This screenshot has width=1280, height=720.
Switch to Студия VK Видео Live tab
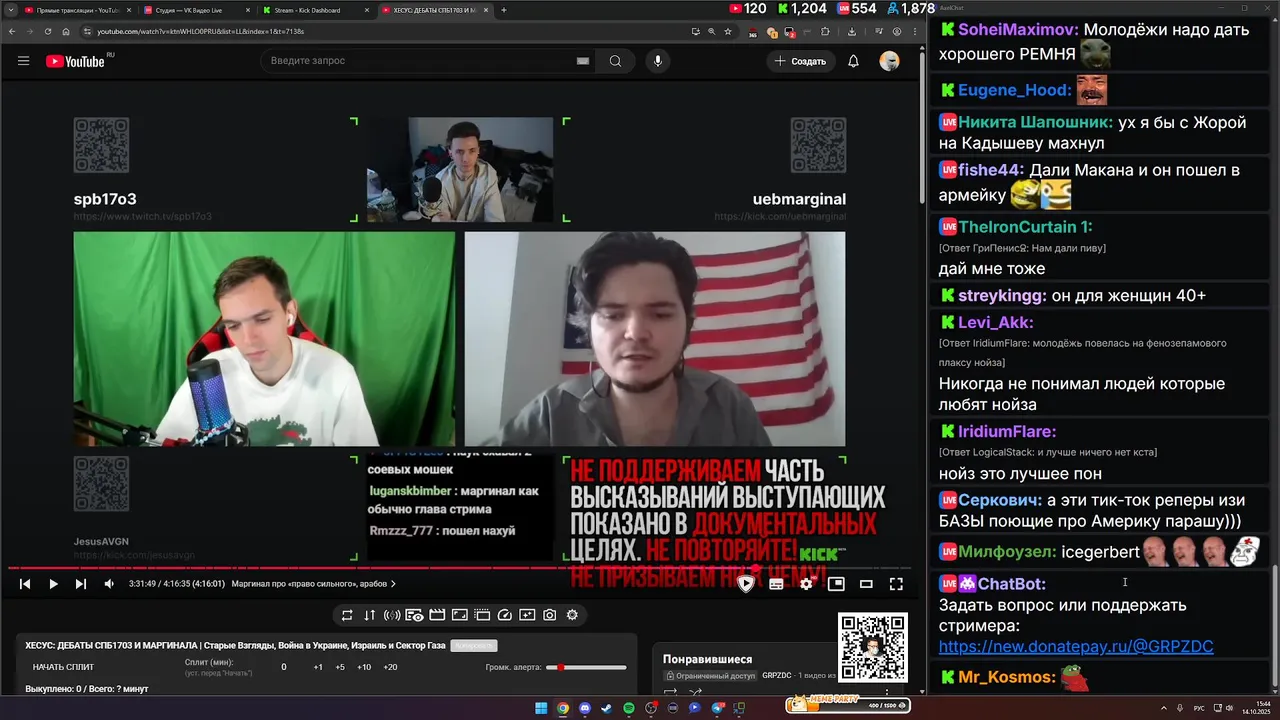point(196,10)
